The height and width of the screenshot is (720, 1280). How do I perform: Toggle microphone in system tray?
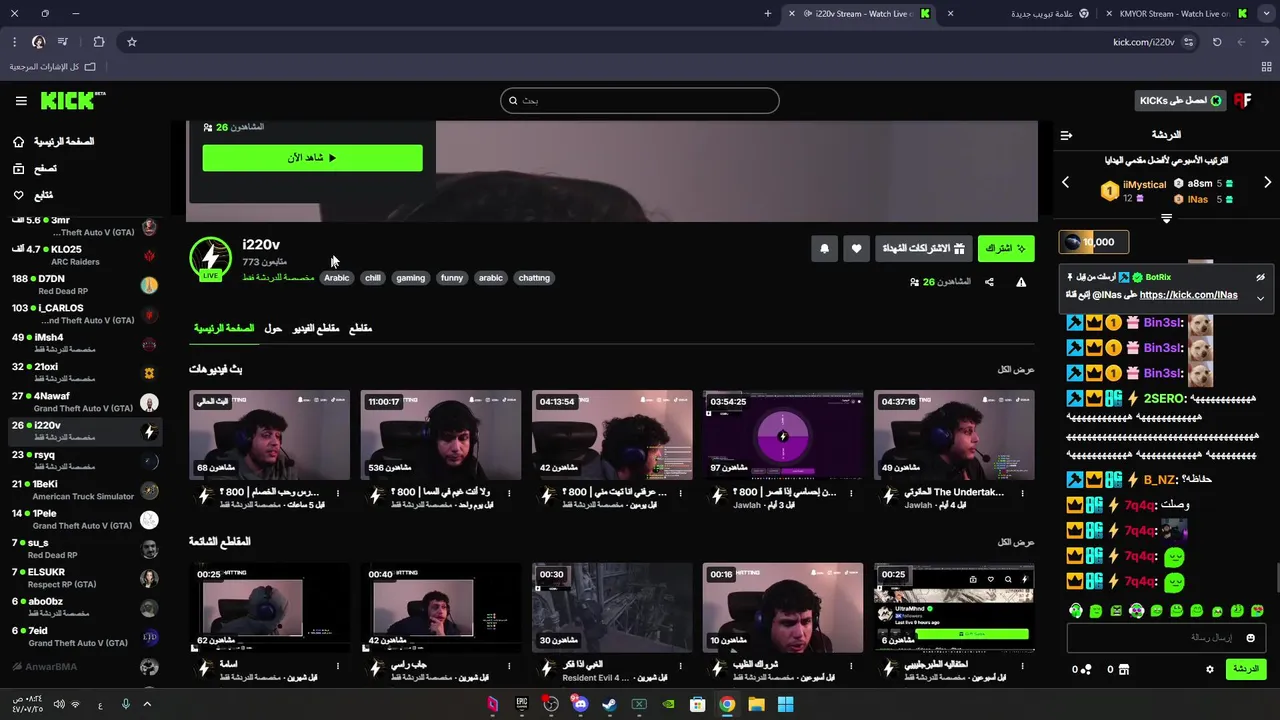pos(125,704)
